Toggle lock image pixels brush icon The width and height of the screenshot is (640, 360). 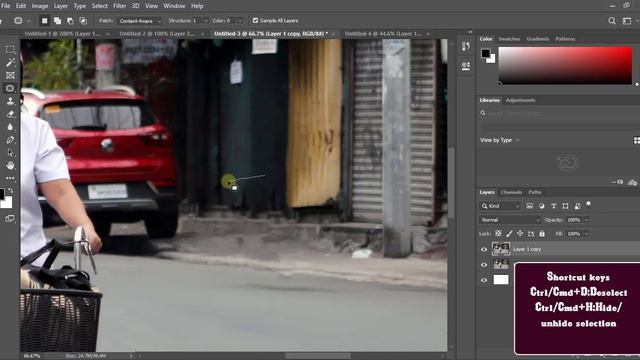[509, 233]
